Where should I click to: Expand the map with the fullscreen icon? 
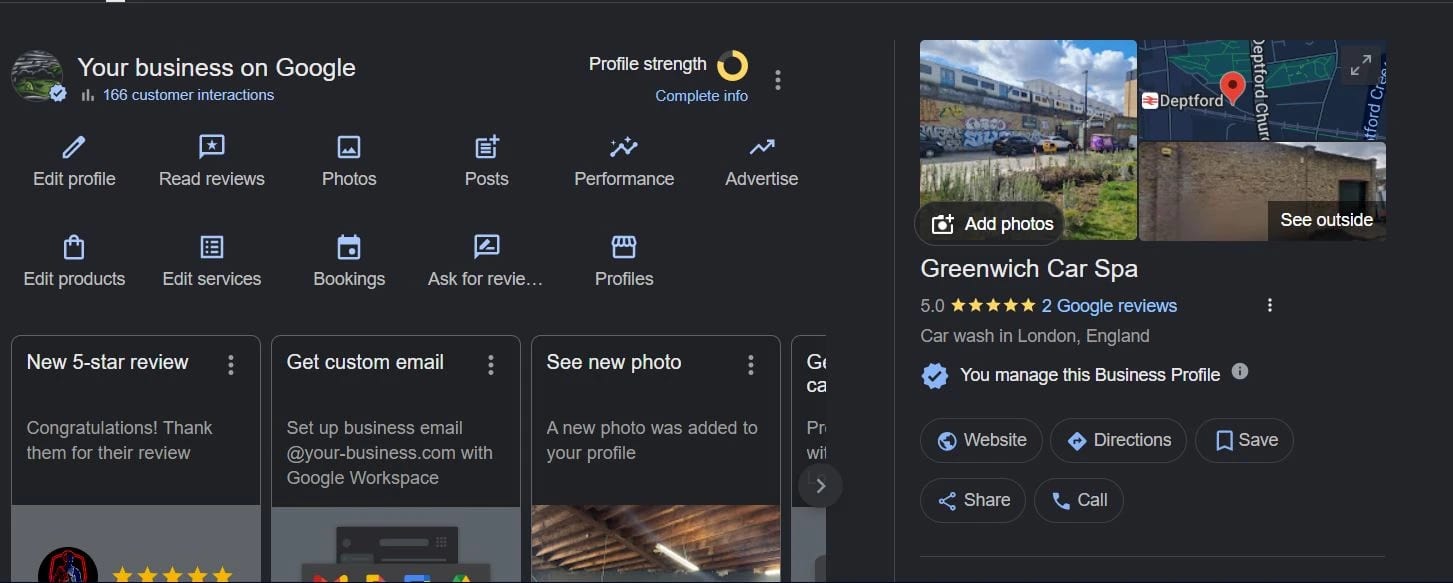coord(1361,66)
